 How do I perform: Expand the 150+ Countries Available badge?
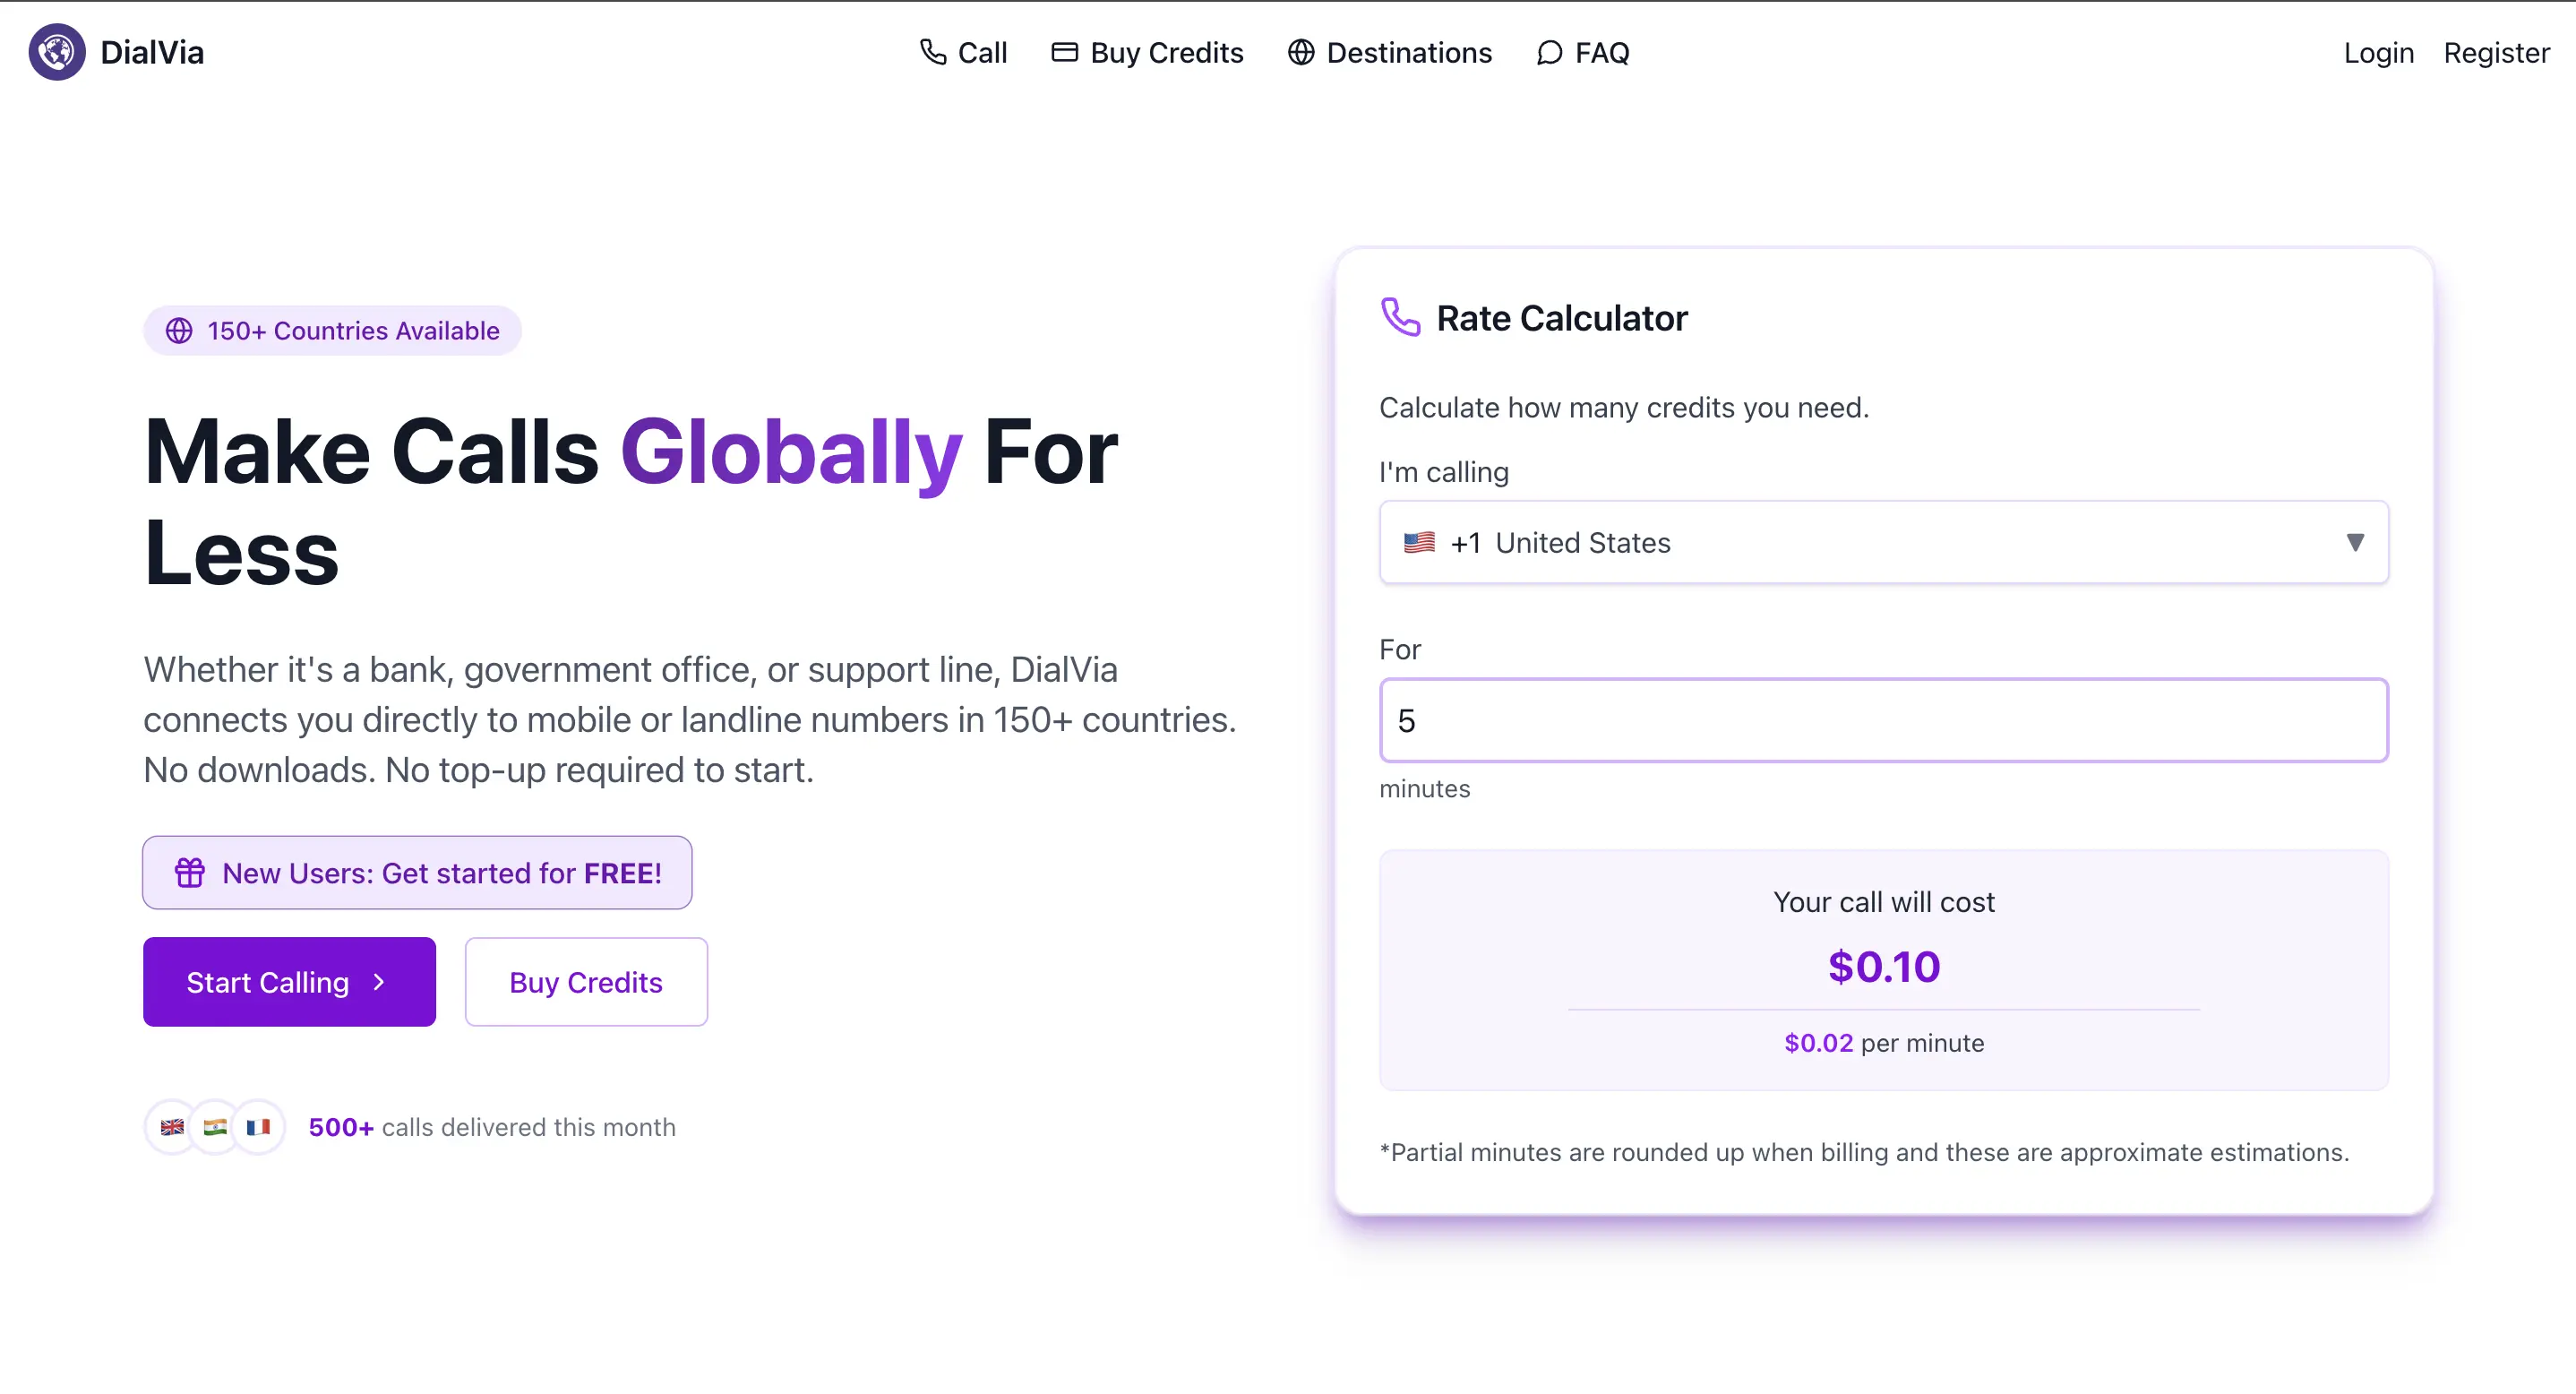point(332,330)
